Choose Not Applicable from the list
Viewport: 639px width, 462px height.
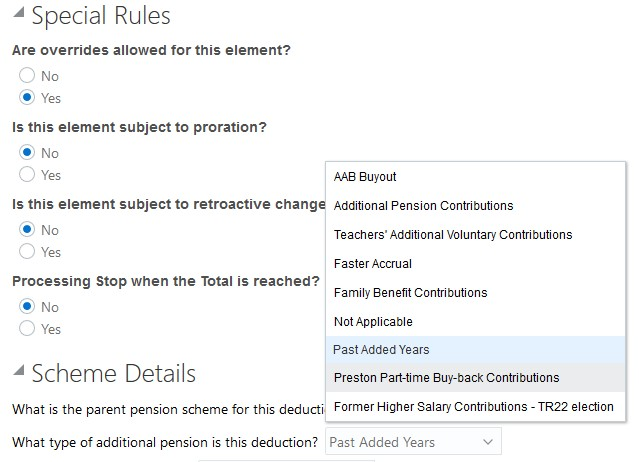[x=373, y=322]
